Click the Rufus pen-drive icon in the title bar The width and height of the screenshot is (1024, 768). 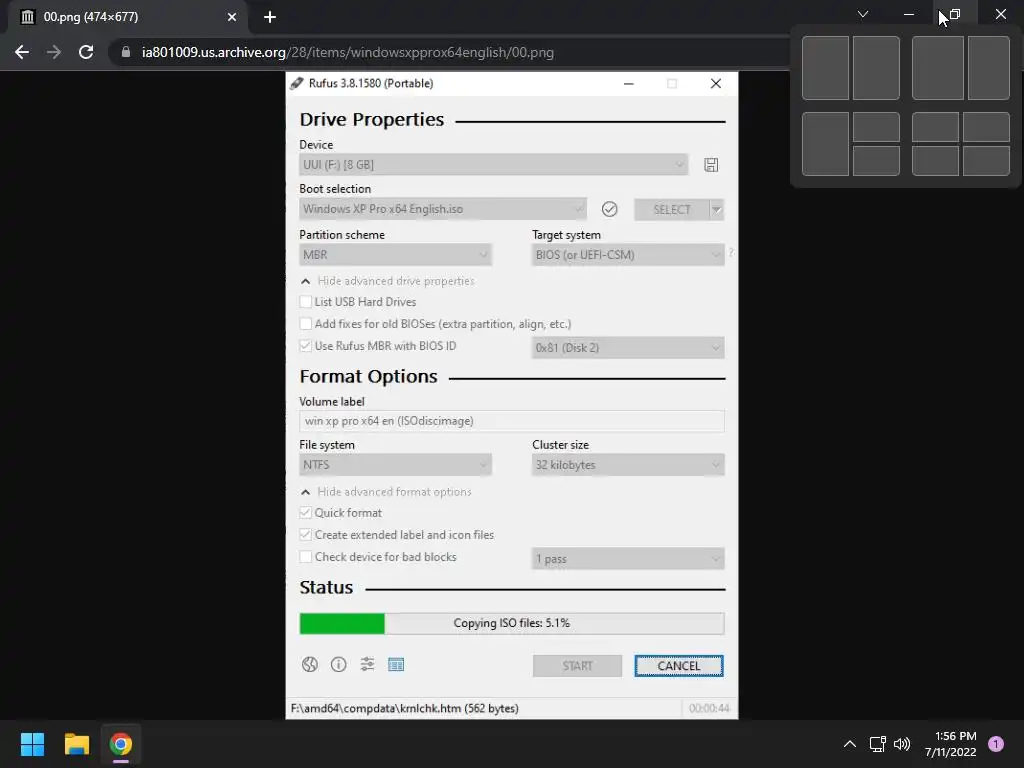click(297, 83)
